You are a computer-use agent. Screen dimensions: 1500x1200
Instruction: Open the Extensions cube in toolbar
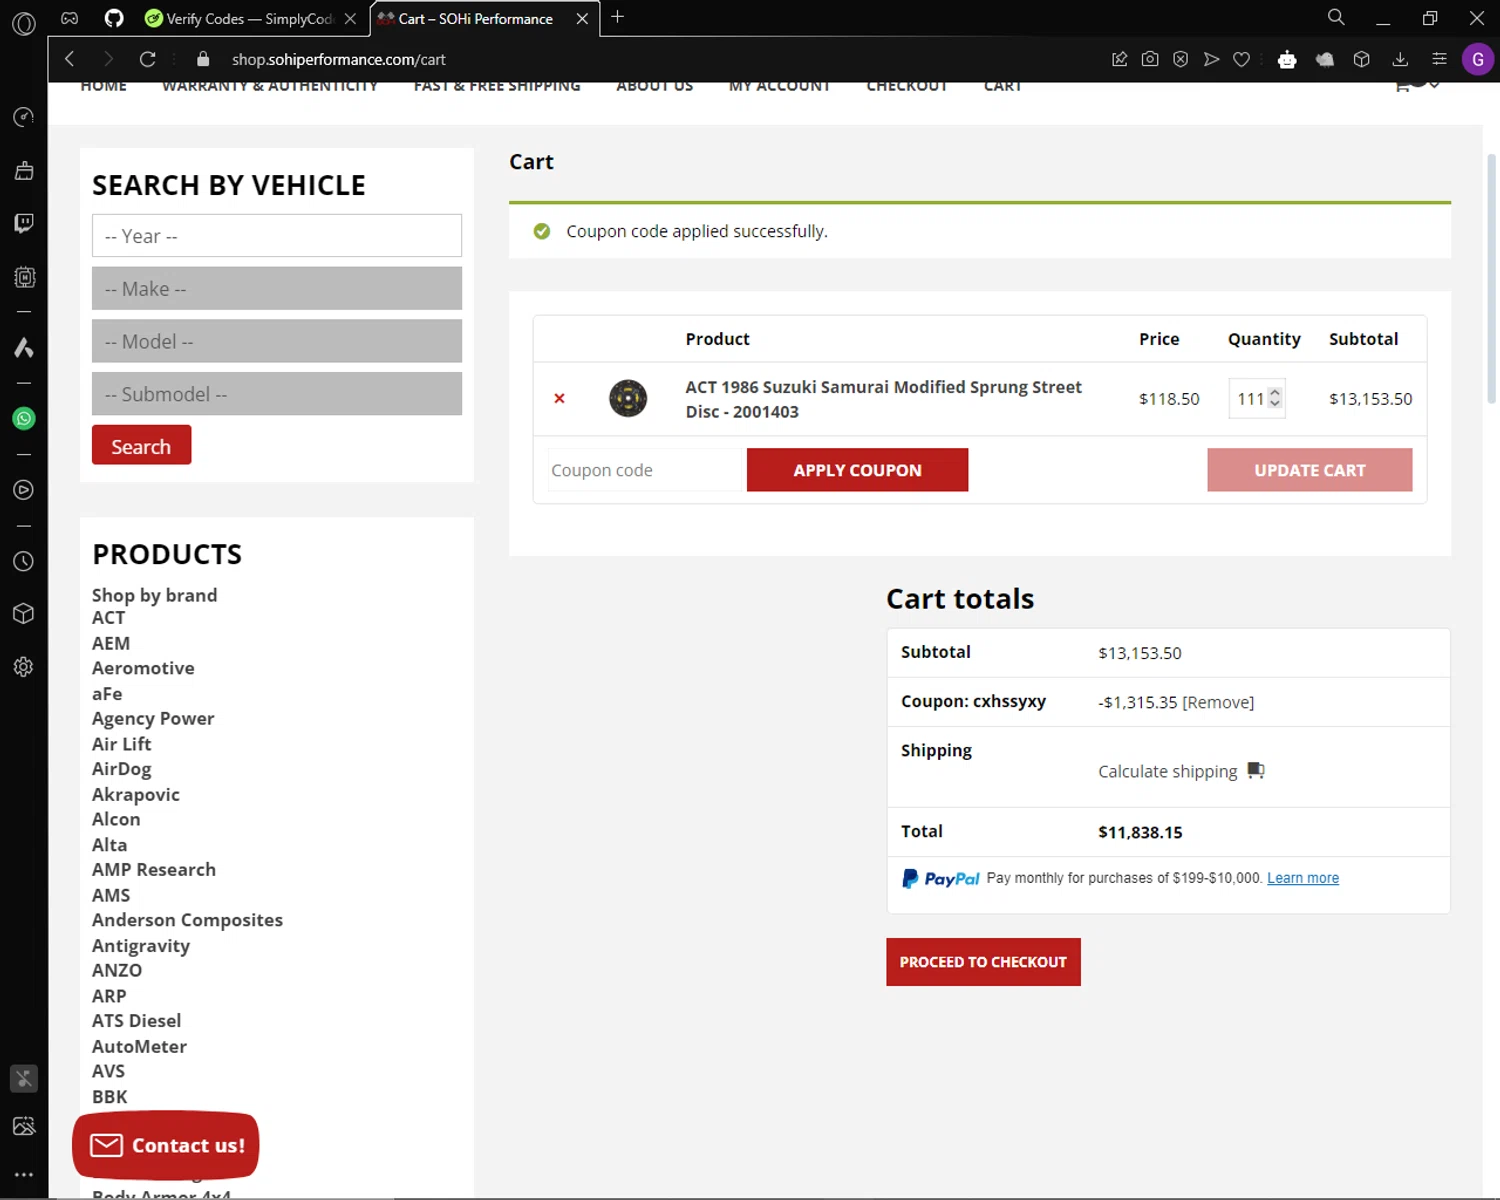(1361, 59)
